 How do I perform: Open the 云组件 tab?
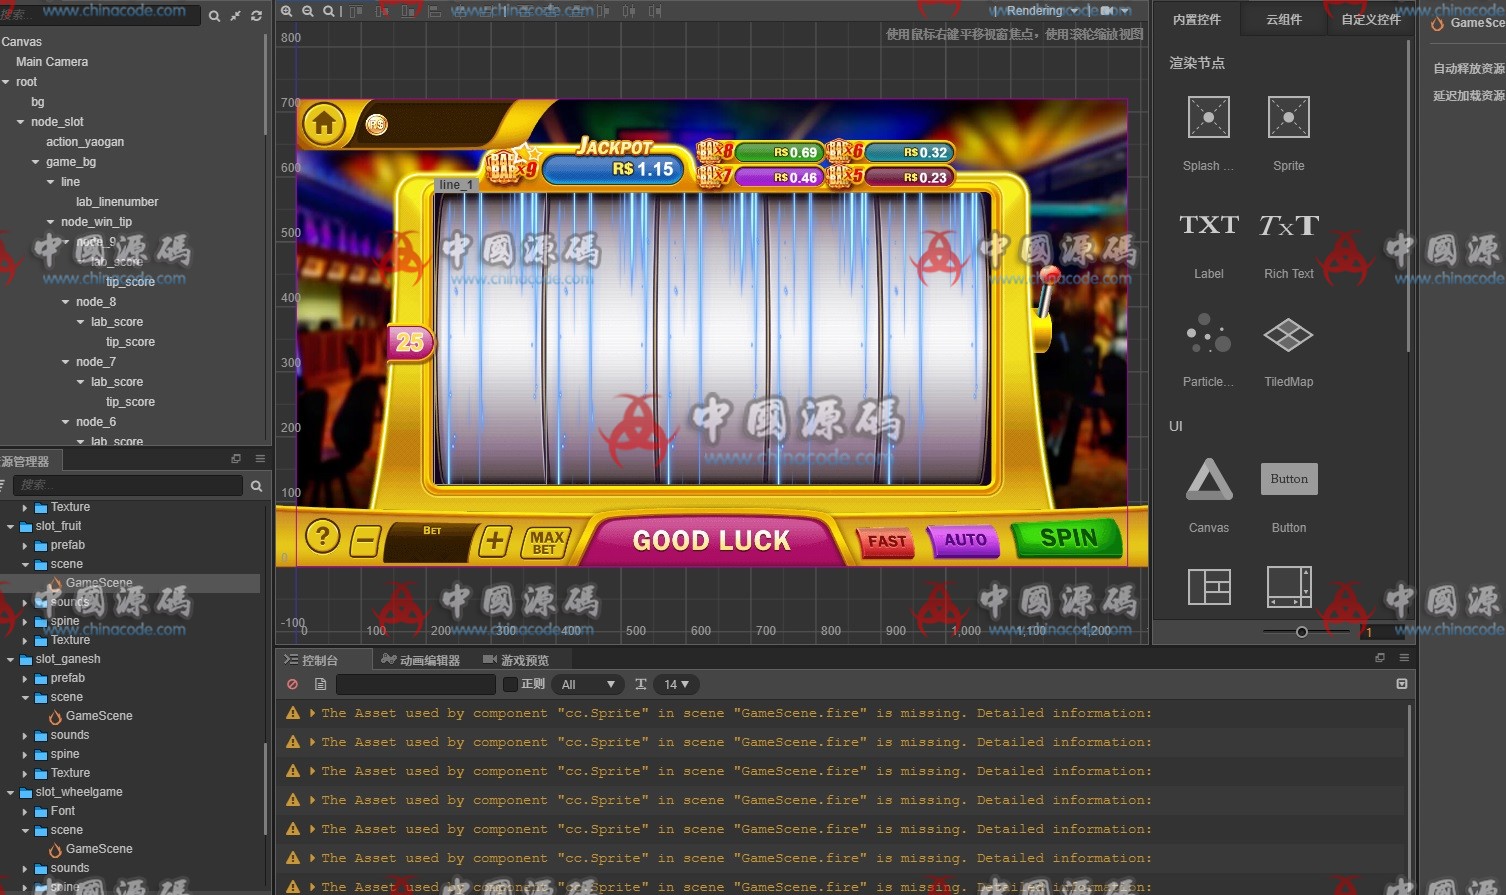coord(1283,20)
